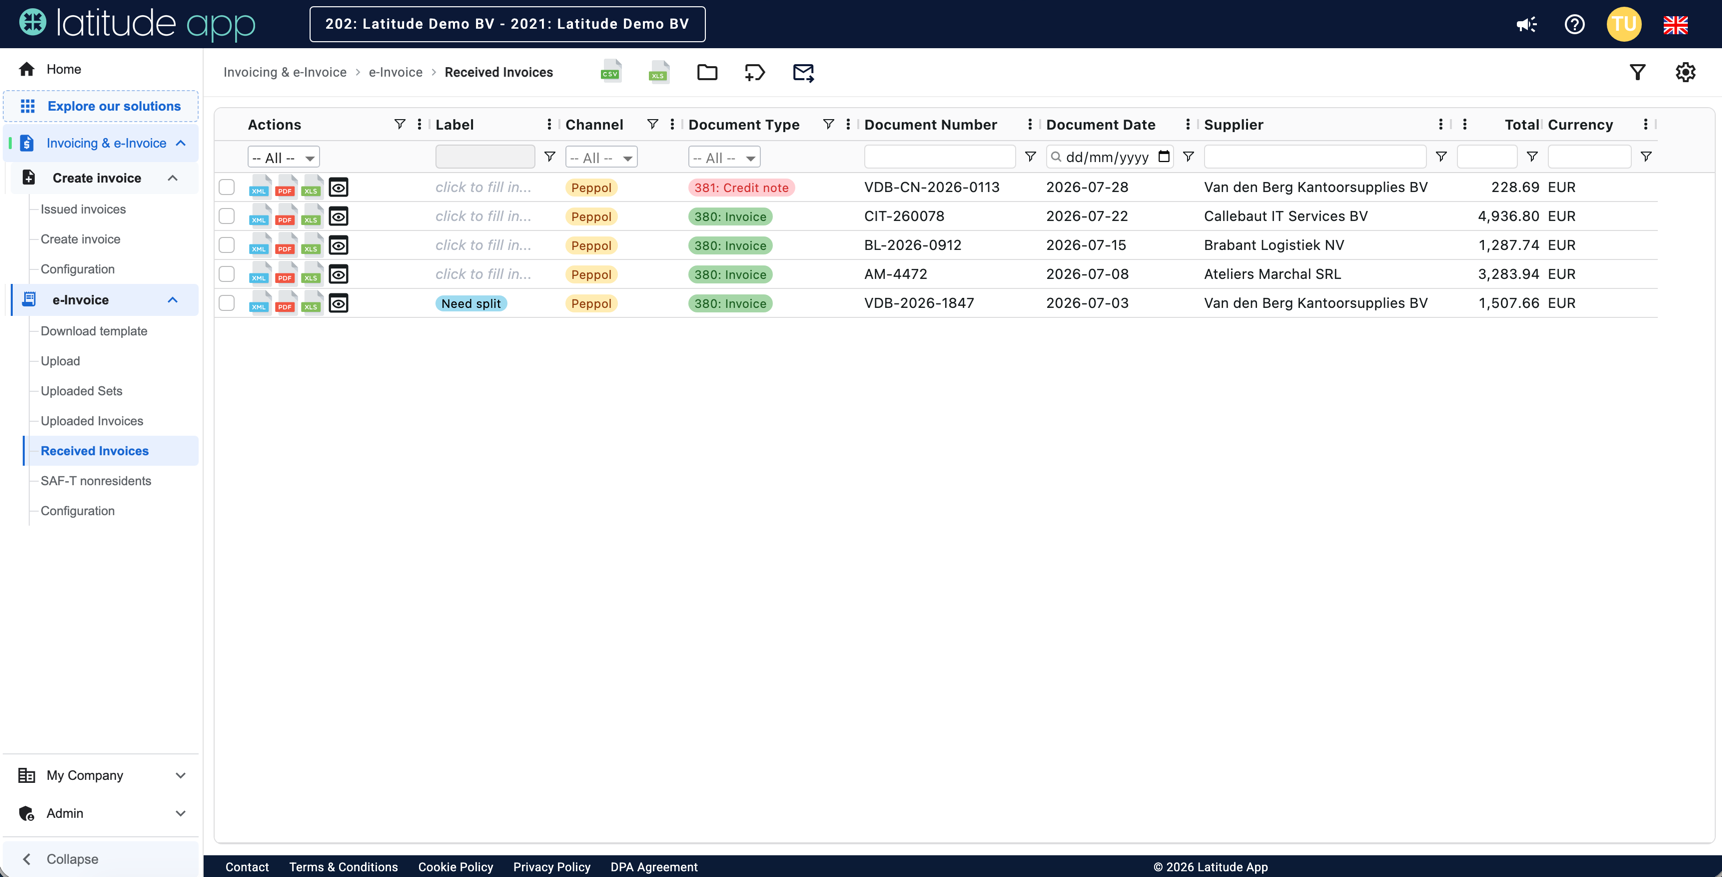Open grid settings gear icon
This screenshot has height=877, width=1722.
[1685, 72]
